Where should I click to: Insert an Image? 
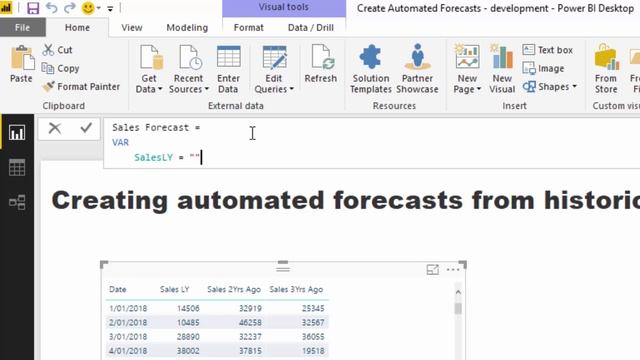coord(543,68)
